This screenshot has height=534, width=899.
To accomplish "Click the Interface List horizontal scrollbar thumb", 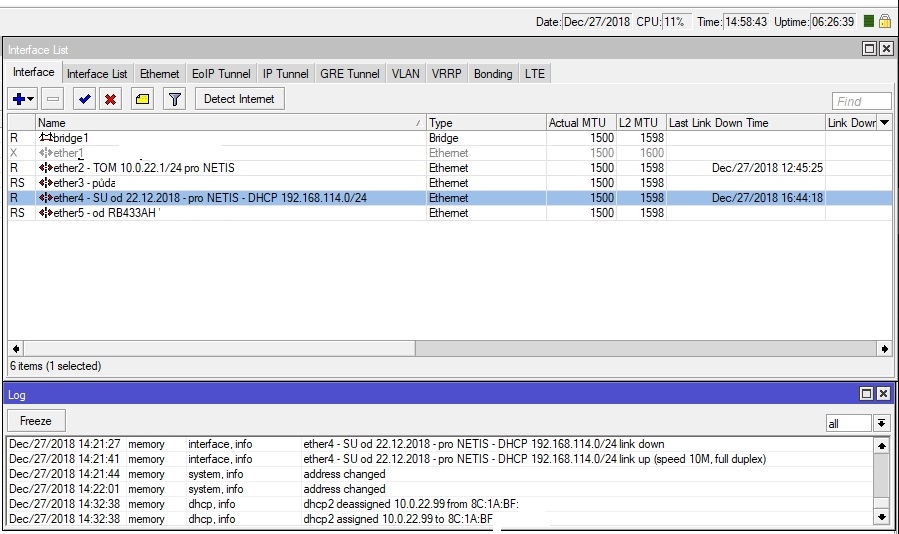I will [219, 348].
